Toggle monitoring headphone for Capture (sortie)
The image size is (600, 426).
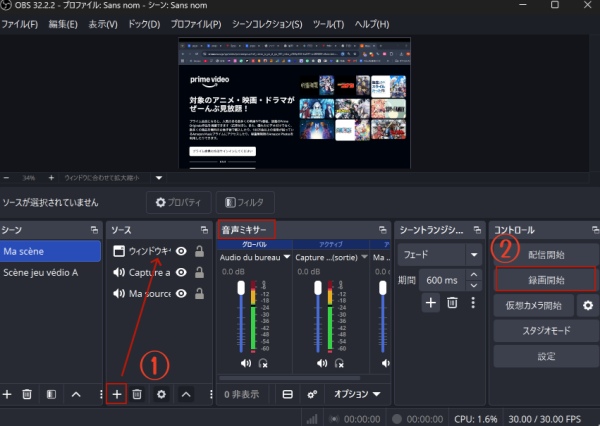(x=339, y=363)
